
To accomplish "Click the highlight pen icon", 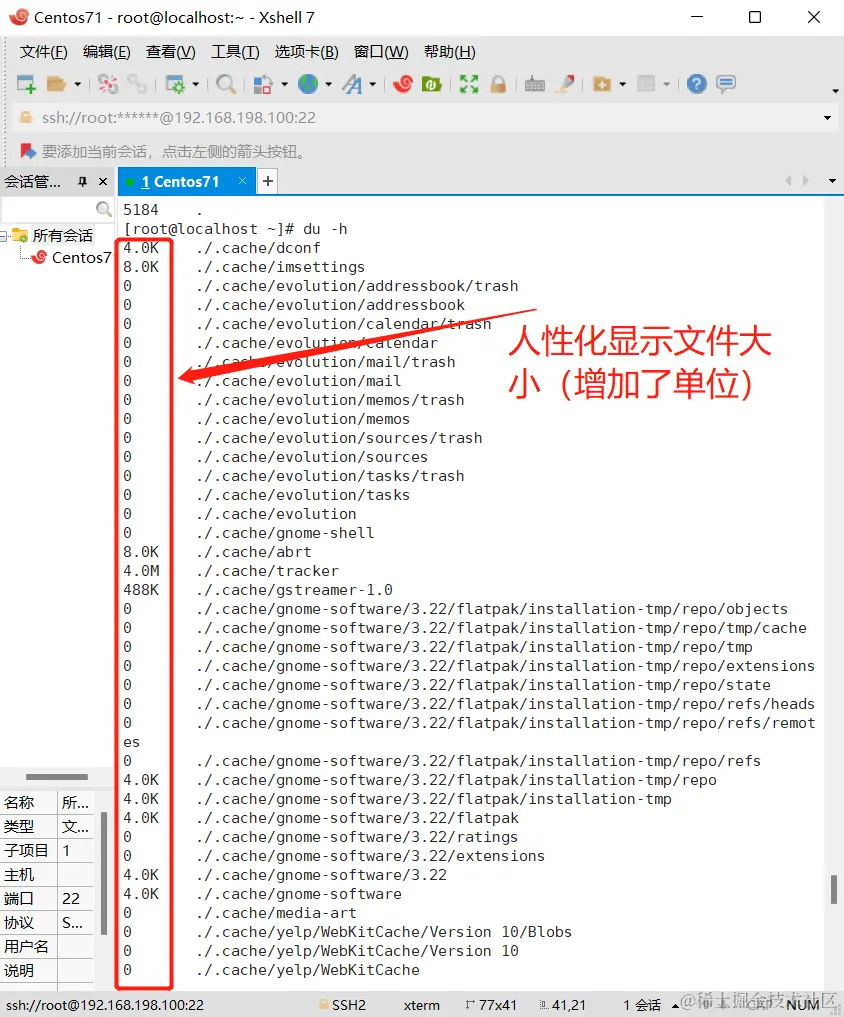I will pyautogui.click(x=566, y=84).
